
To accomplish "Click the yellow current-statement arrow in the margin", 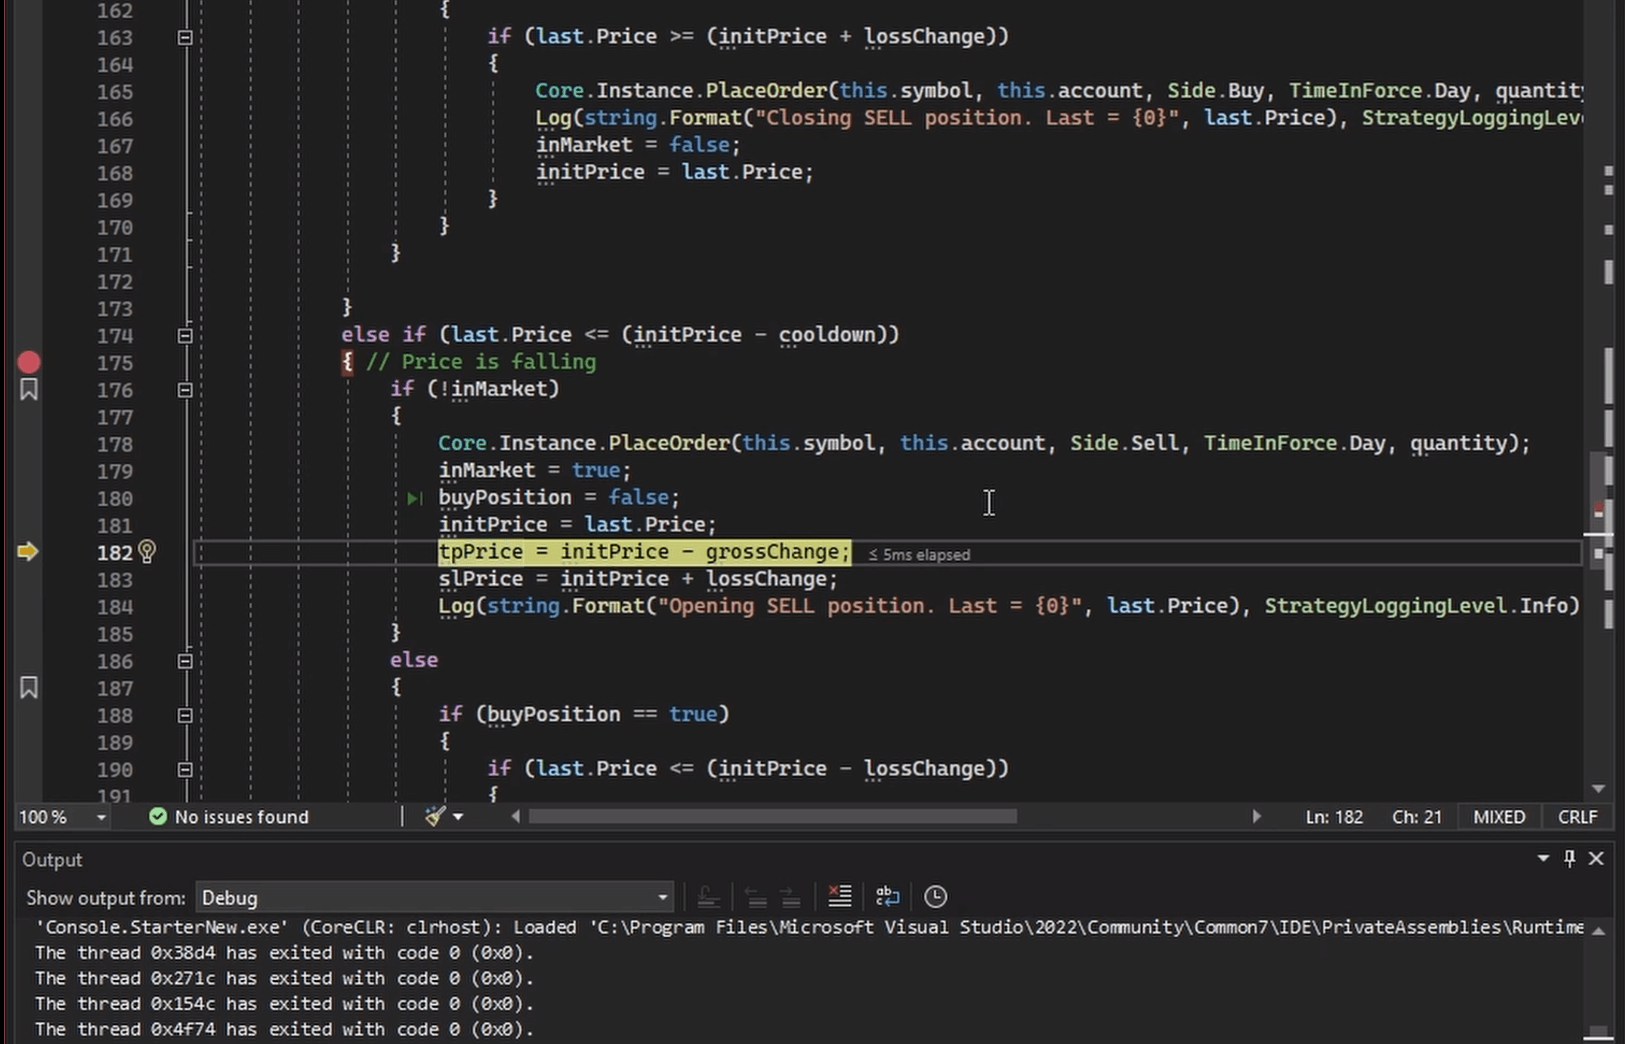I will [x=28, y=552].
